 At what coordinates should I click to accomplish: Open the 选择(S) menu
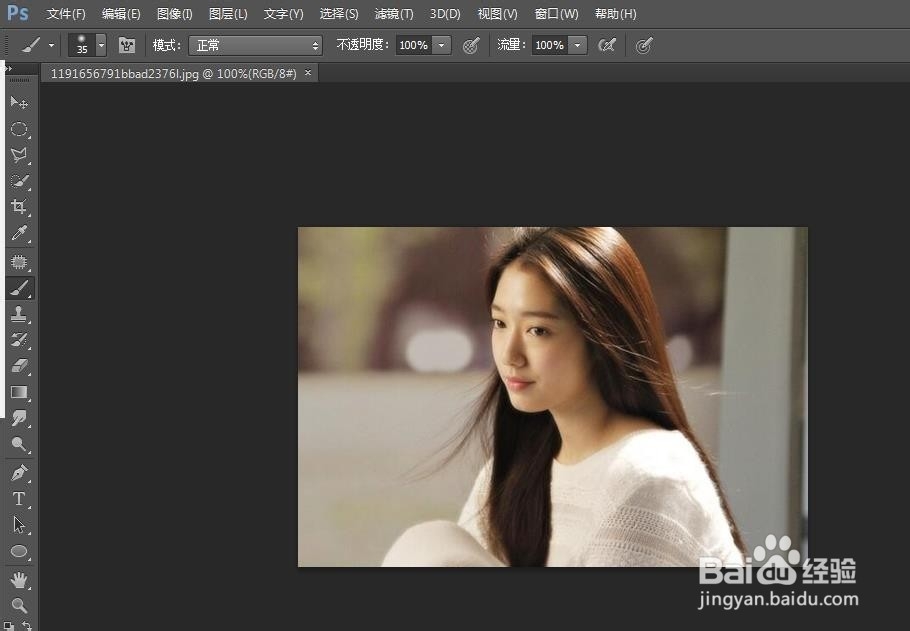click(x=339, y=13)
